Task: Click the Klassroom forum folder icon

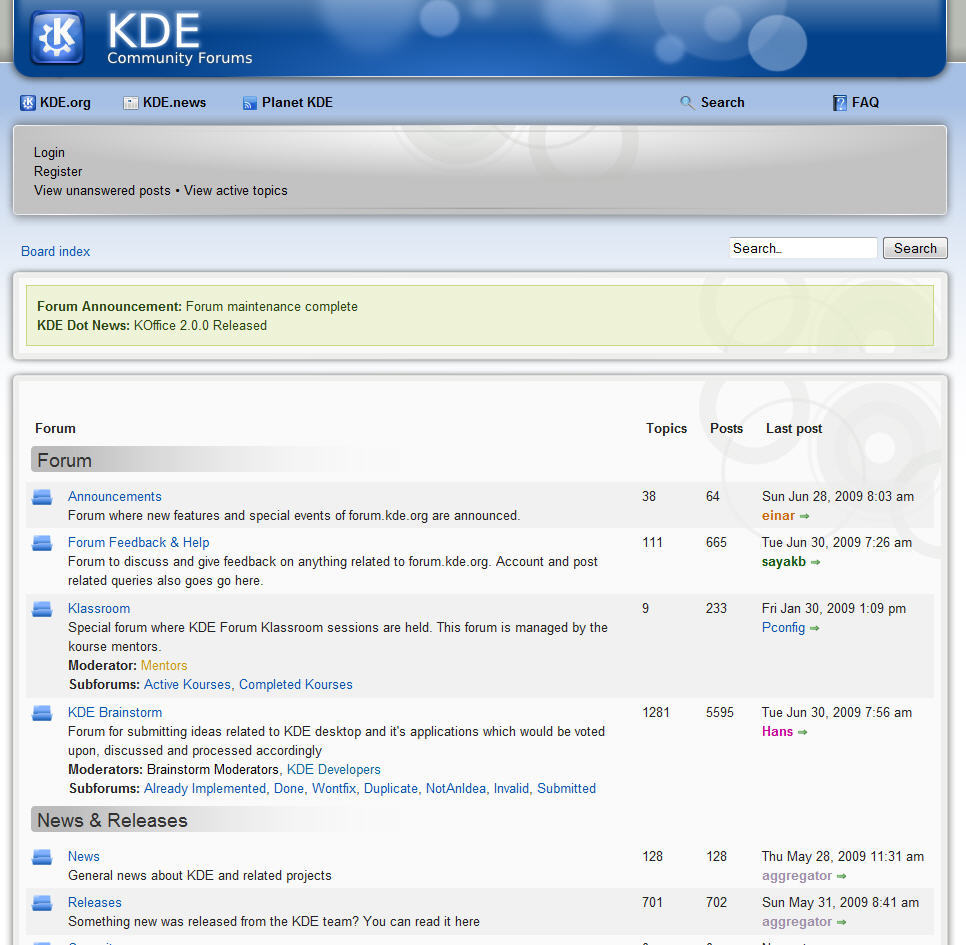Action: (x=42, y=609)
